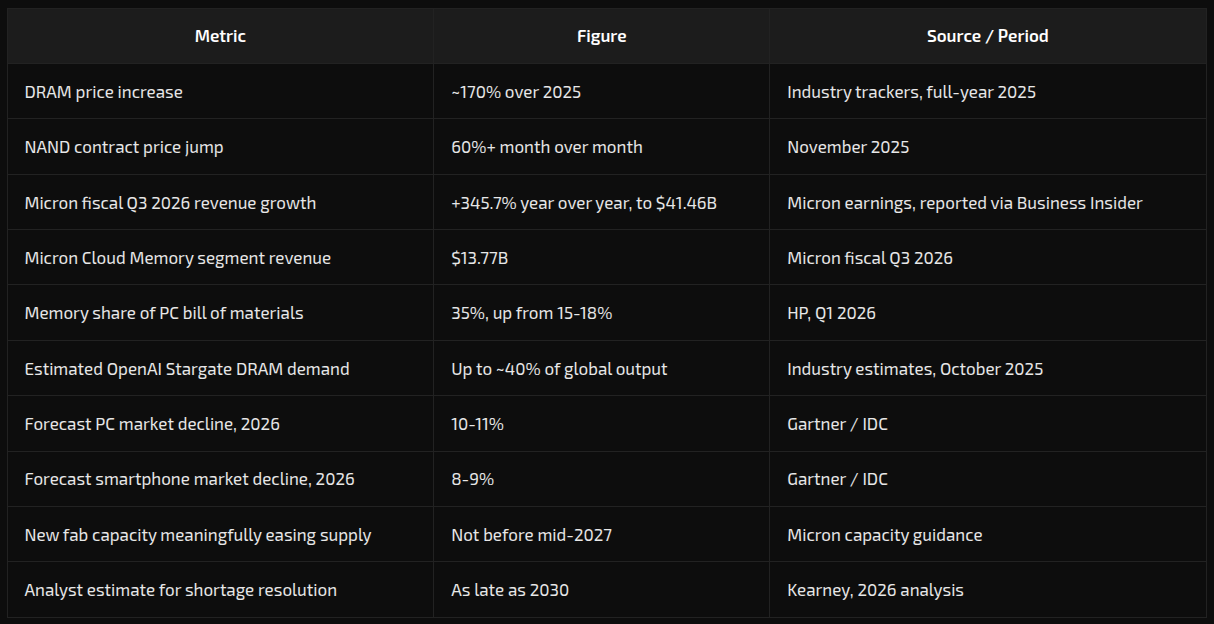The height and width of the screenshot is (624, 1214).
Task: Click the NAND contract price jump row
Action: click(607, 147)
